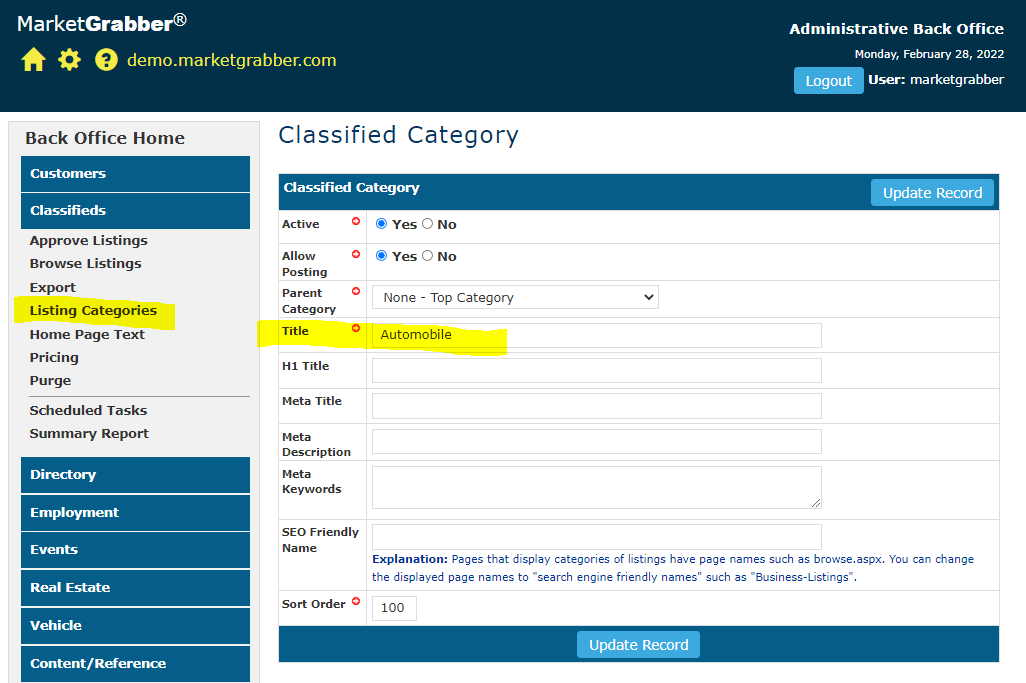The height and width of the screenshot is (683, 1026).
Task: Expand the Employment menu section
Action: (x=135, y=513)
